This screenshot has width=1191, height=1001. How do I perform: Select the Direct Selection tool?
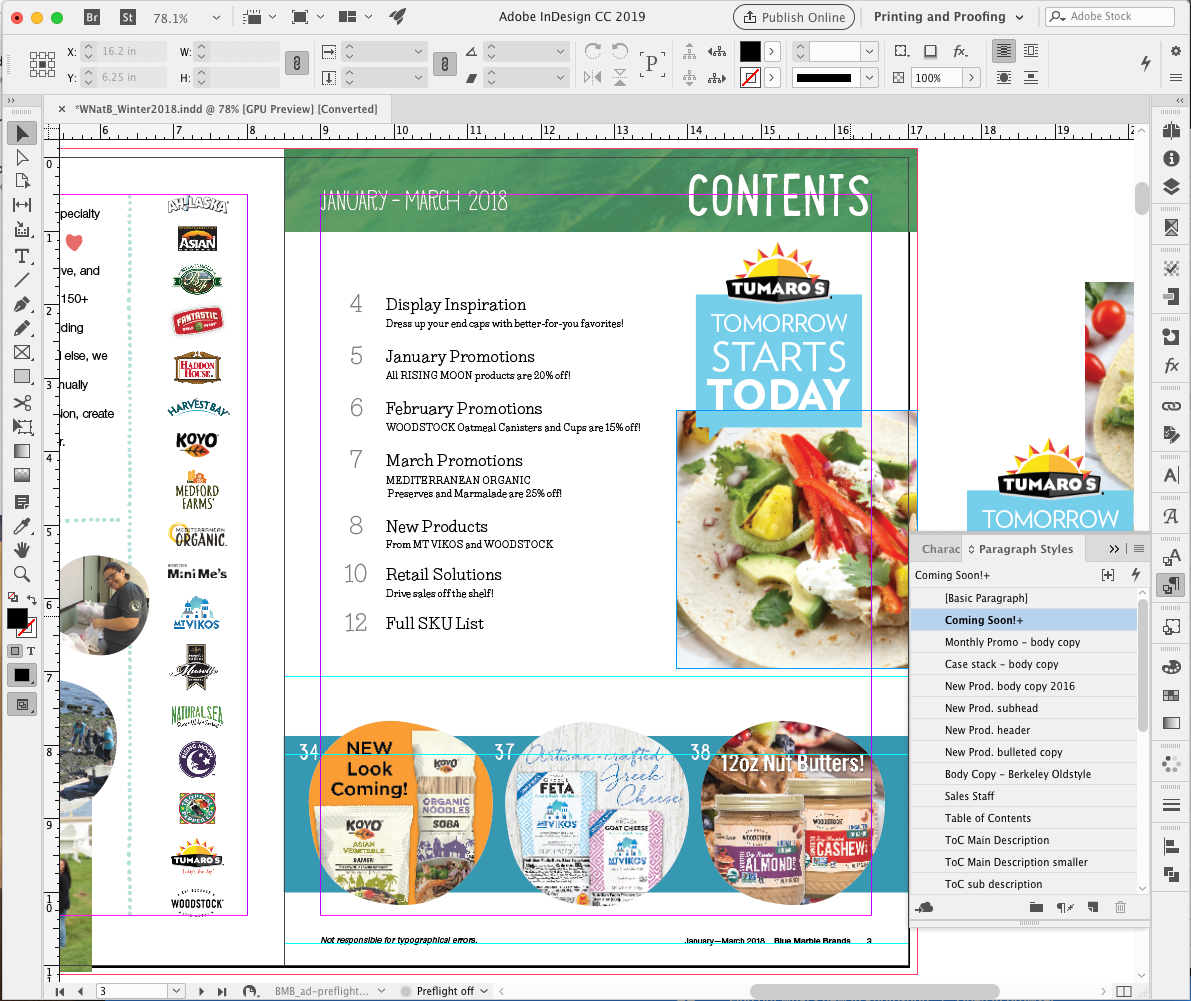(x=22, y=157)
